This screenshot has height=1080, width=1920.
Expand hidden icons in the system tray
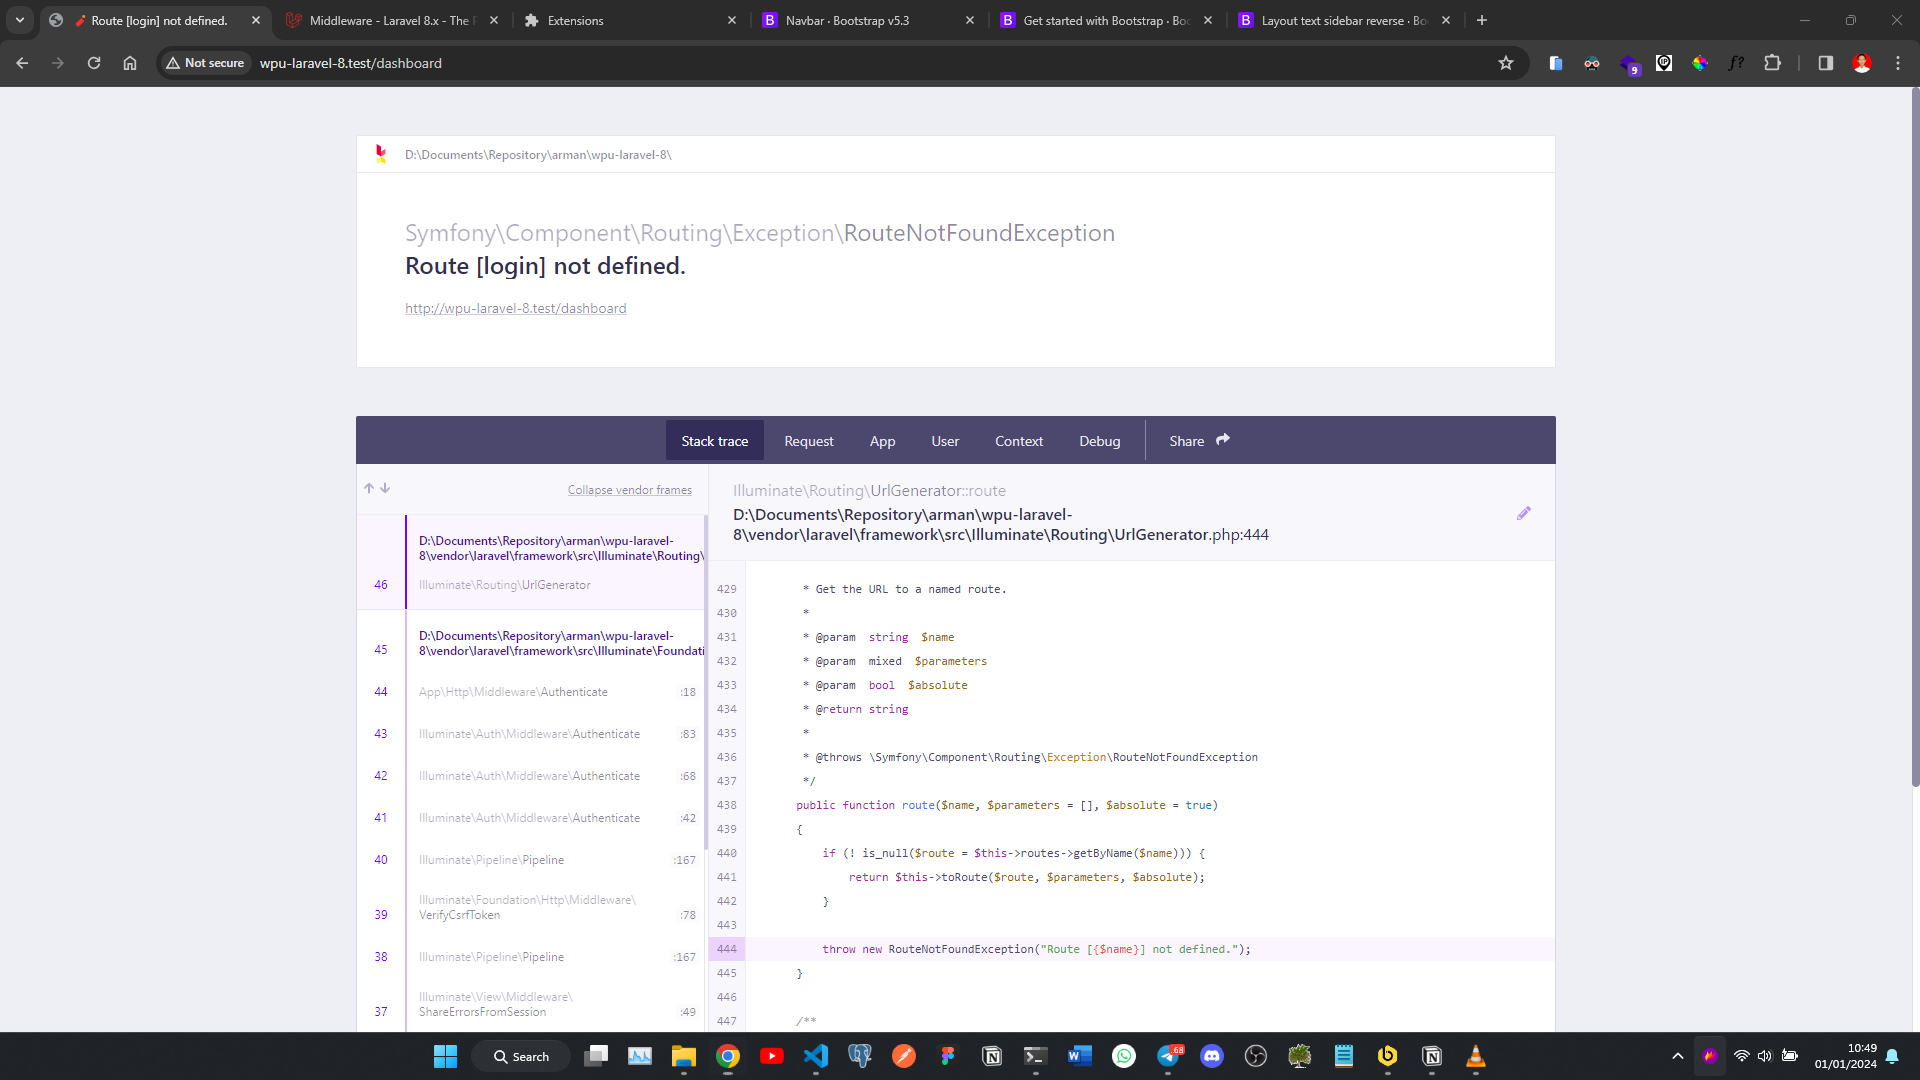tap(1678, 1056)
